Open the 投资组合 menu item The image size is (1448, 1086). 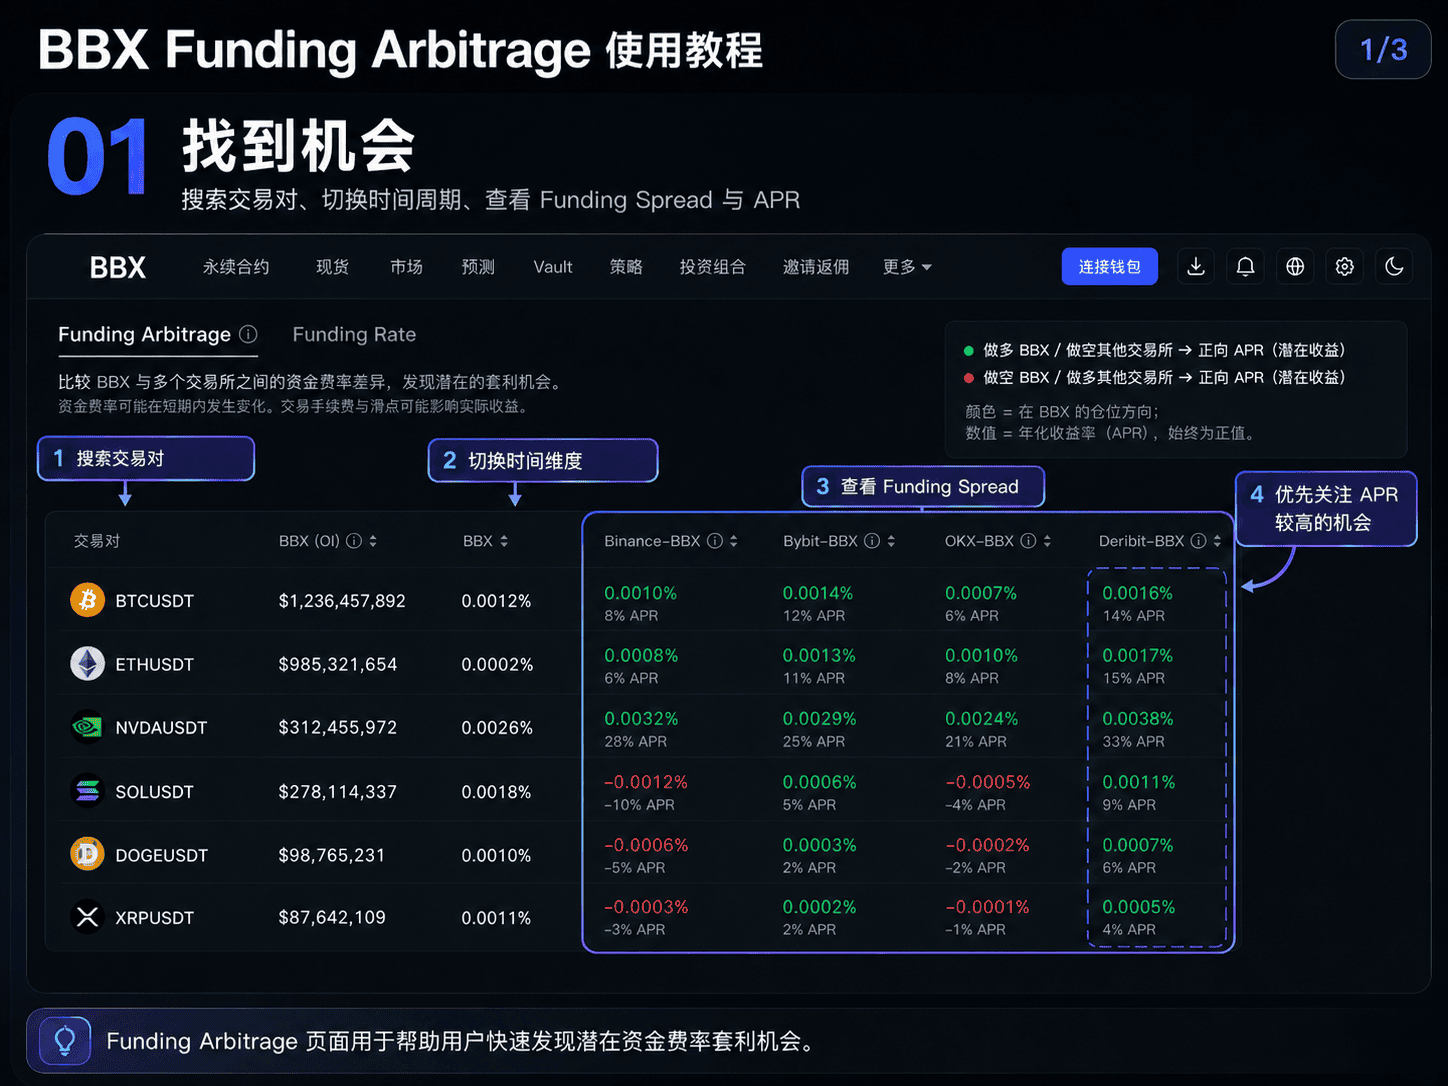(712, 267)
